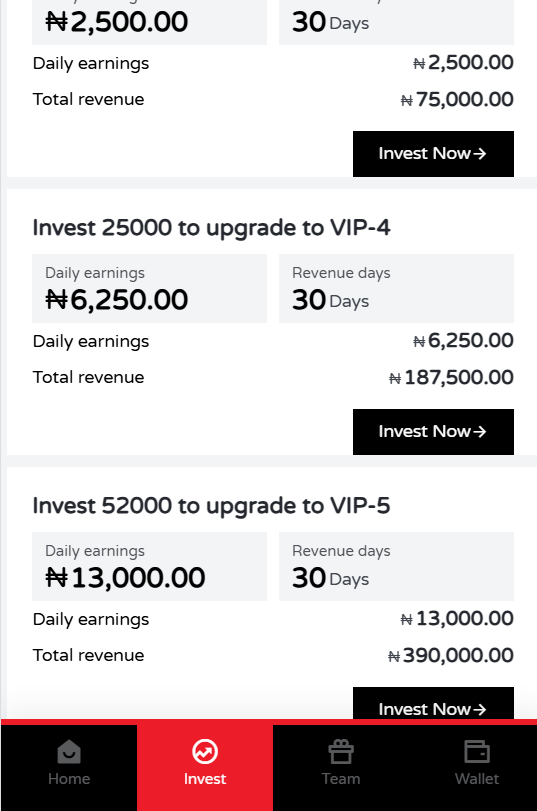Click the VIP-5 Revenue days box

coord(396,566)
